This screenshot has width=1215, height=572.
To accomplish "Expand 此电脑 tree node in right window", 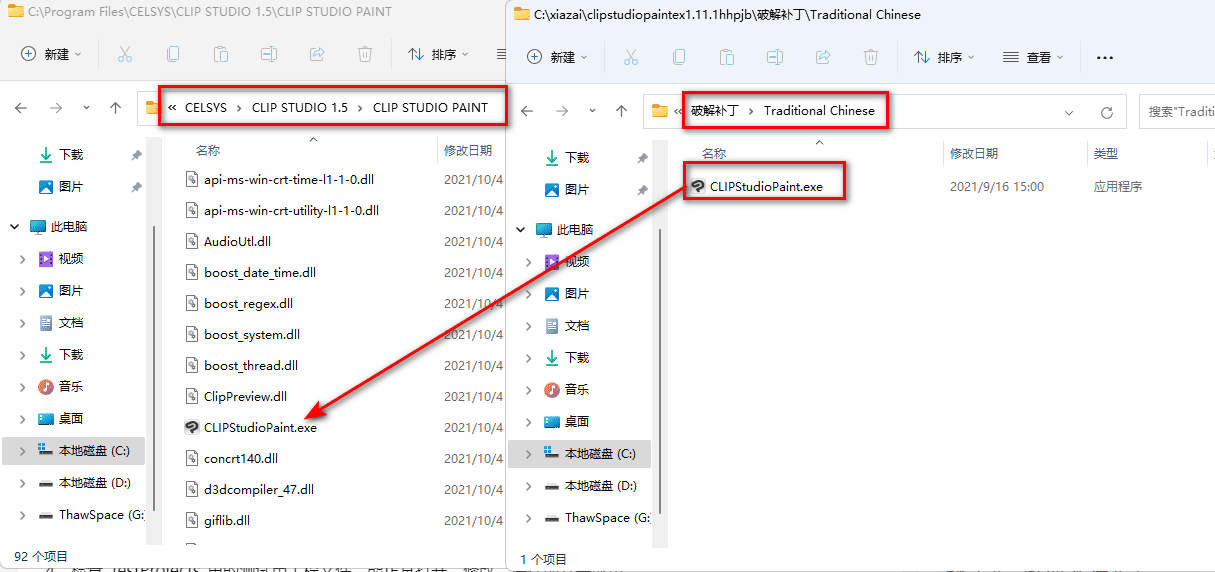I will [x=520, y=230].
